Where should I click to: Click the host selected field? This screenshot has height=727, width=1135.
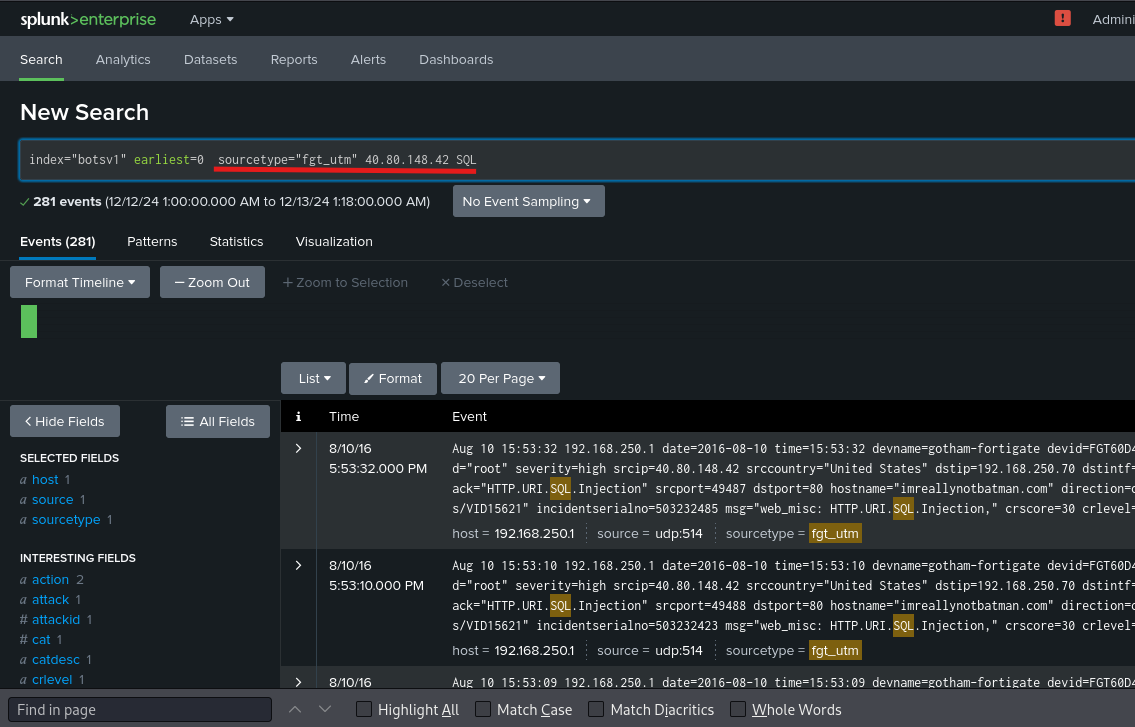coord(45,479)
